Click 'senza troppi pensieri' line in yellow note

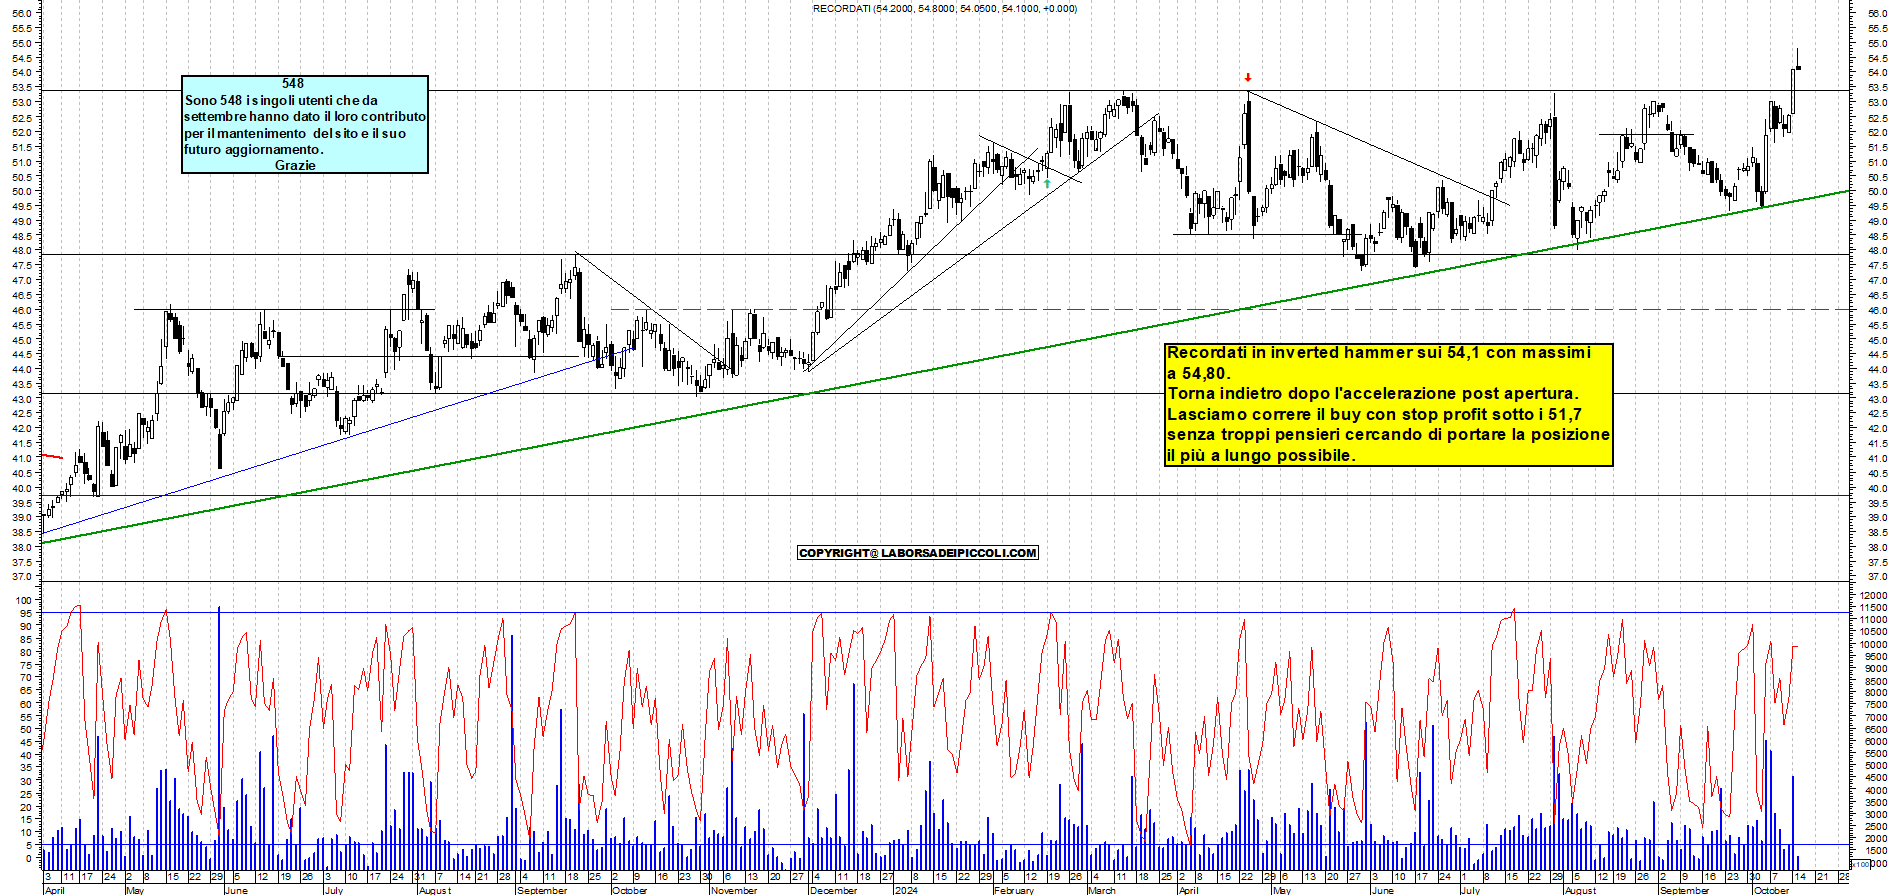(1388, 434)
